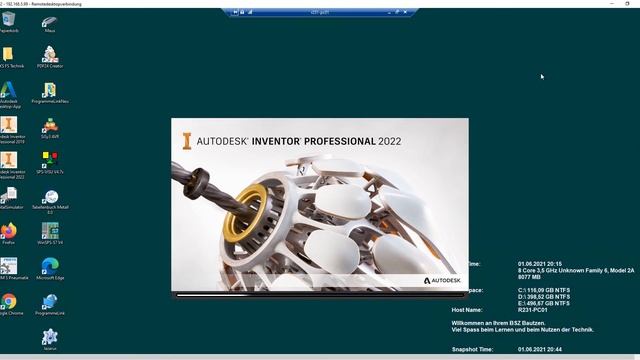Open the ProgrammeLinkNeu shortcut

click(x=50, y=90)
